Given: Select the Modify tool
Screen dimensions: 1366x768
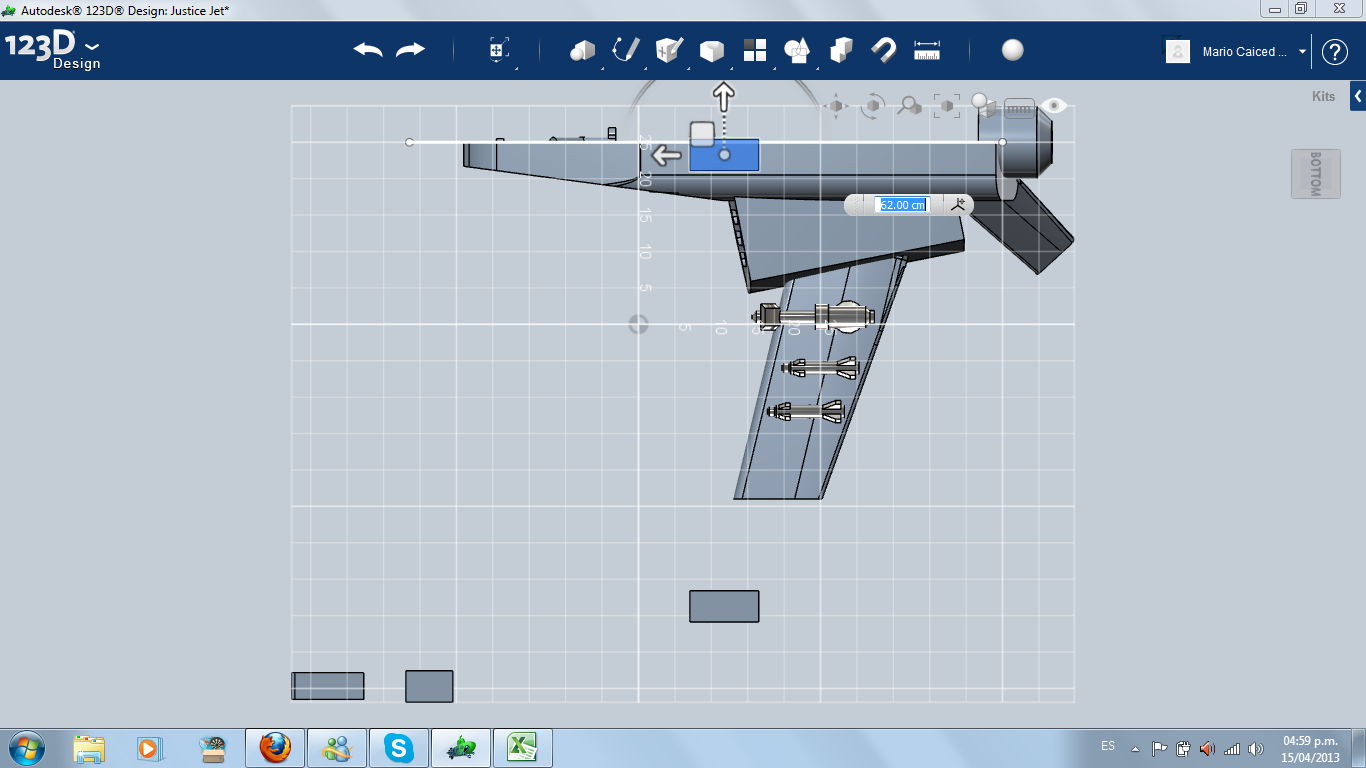Looking at the screenshot, I should coord(711,50).
